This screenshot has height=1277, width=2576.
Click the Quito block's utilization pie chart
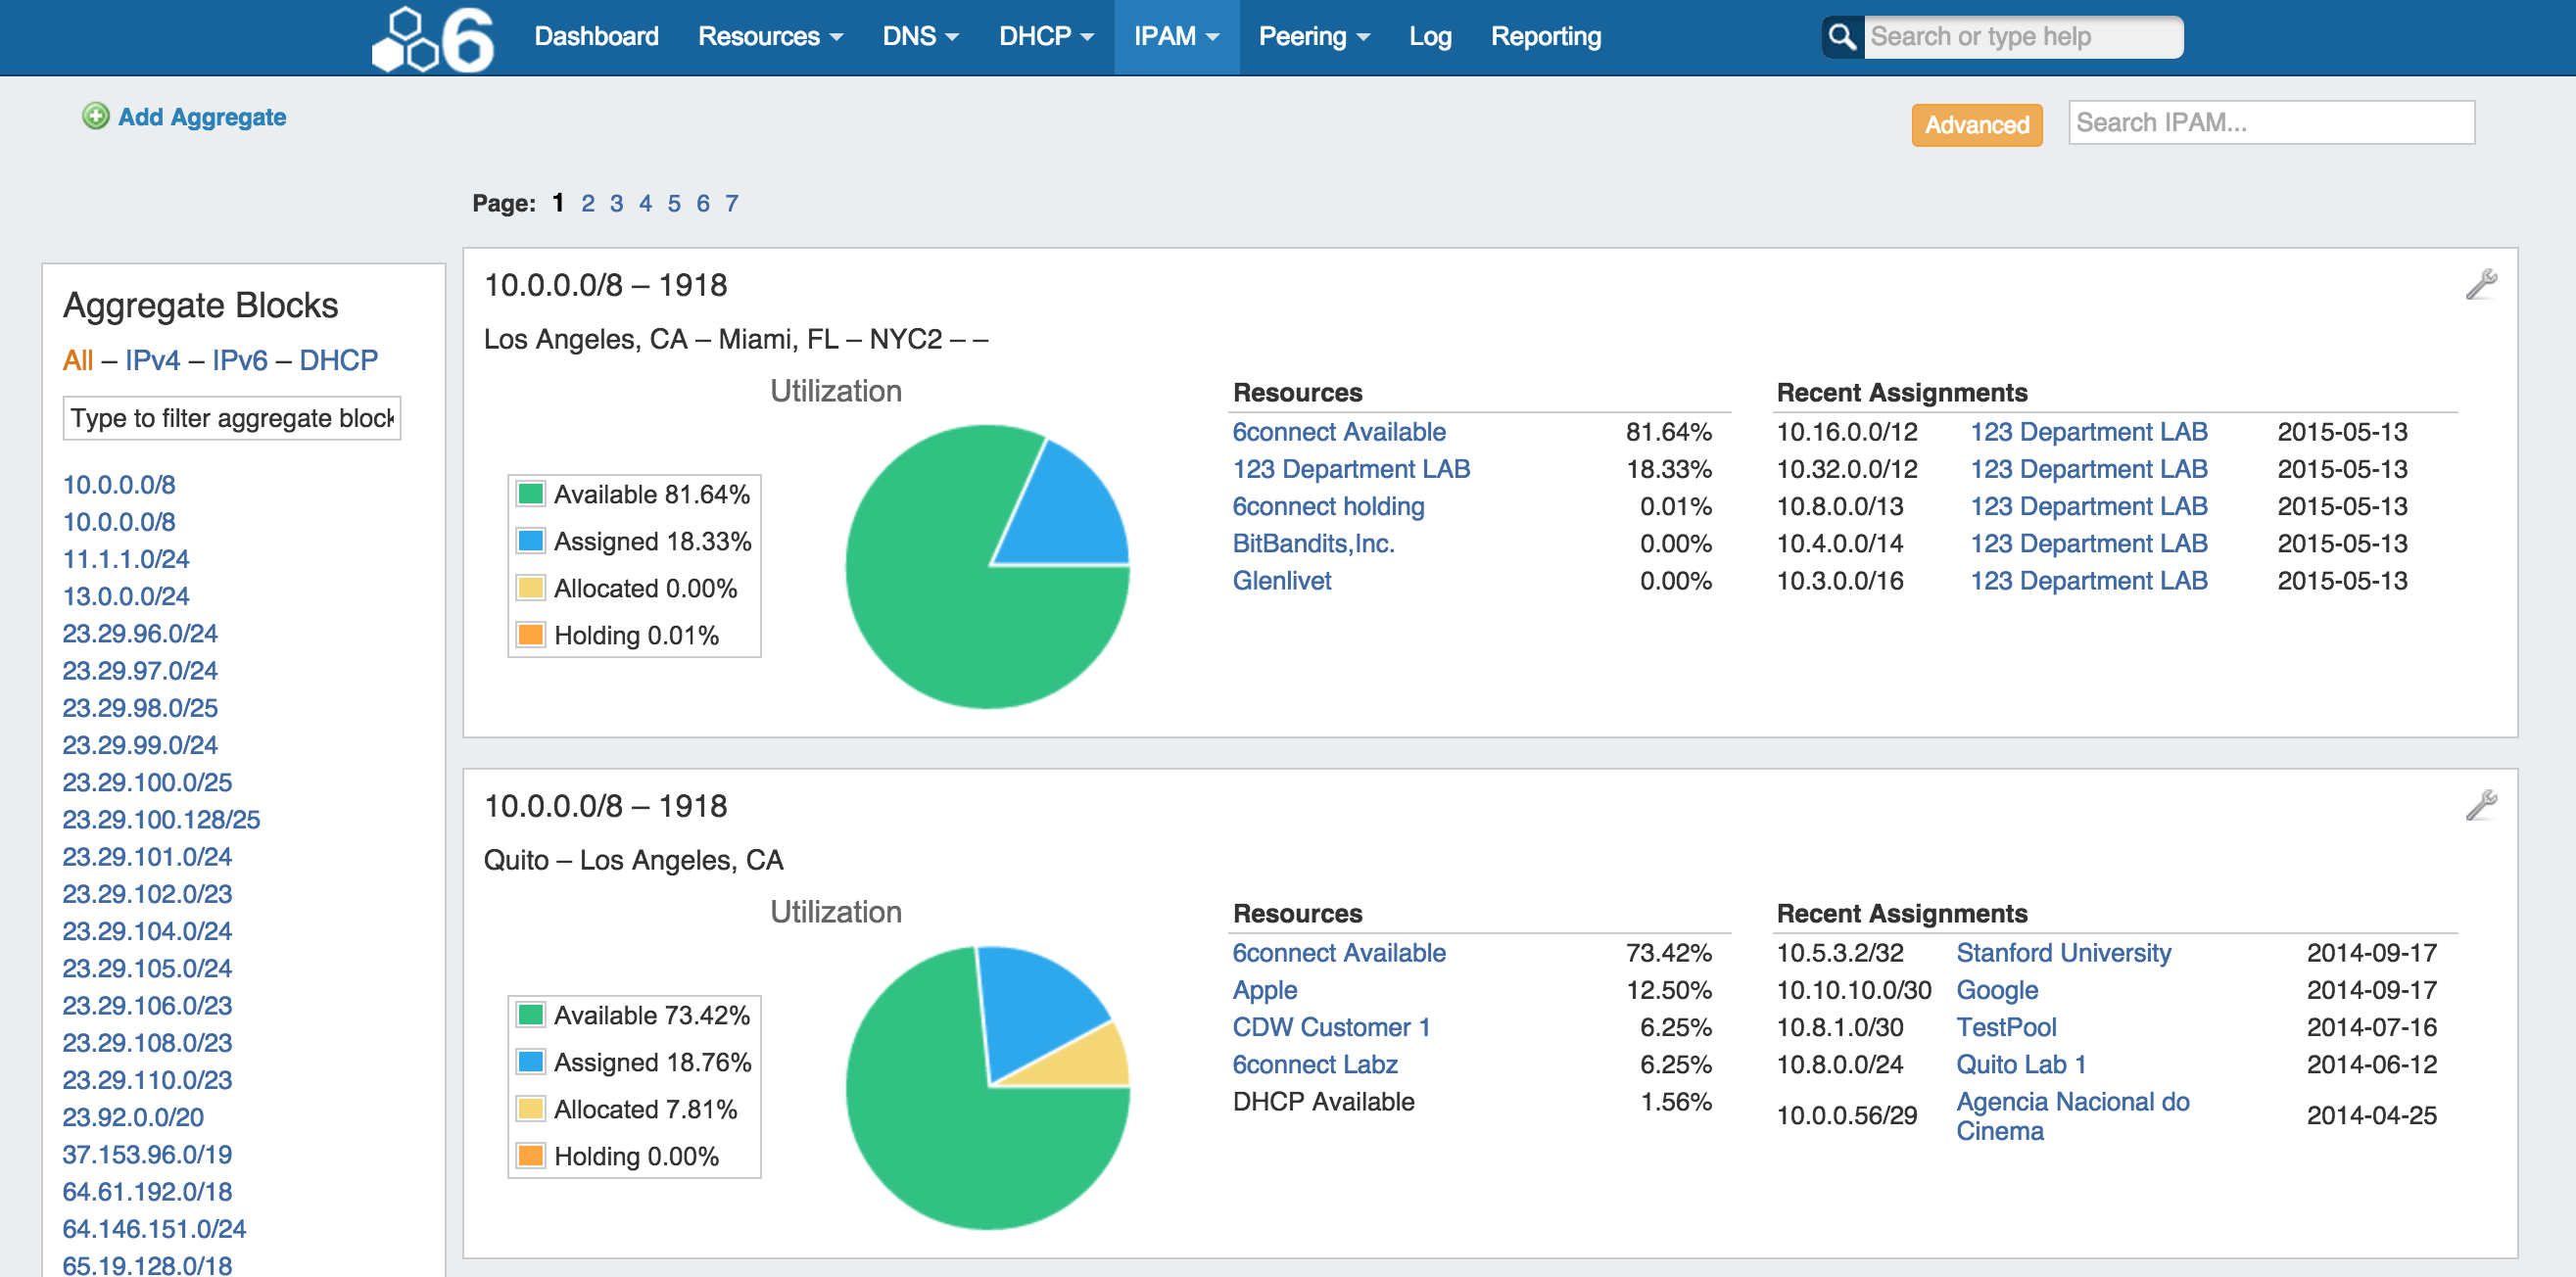click(987, 1088)
